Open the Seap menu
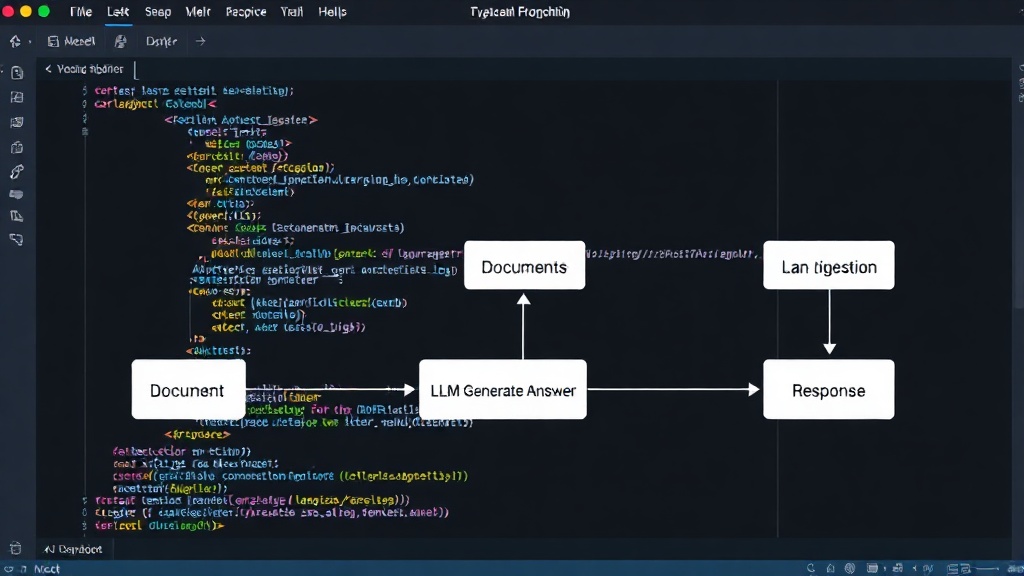This screenshot has width=1024, height=576. coord(158,12)
